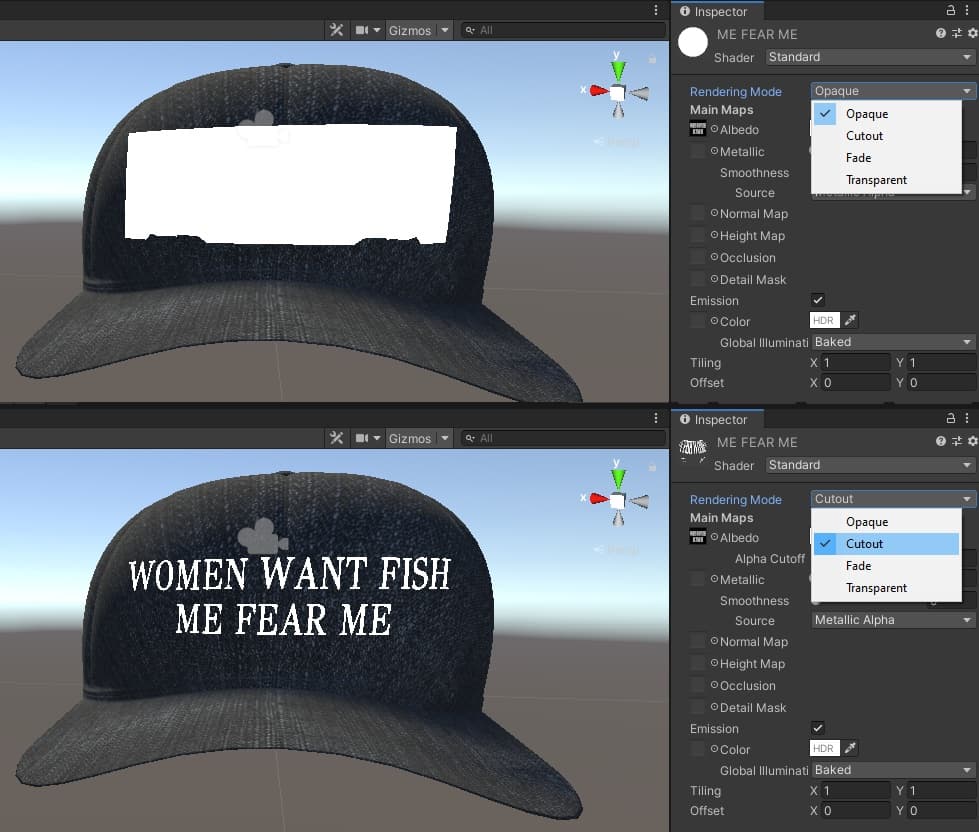
Task: Click the red X axis cone in the white-patch hat scene
Action: pos(597,91)
